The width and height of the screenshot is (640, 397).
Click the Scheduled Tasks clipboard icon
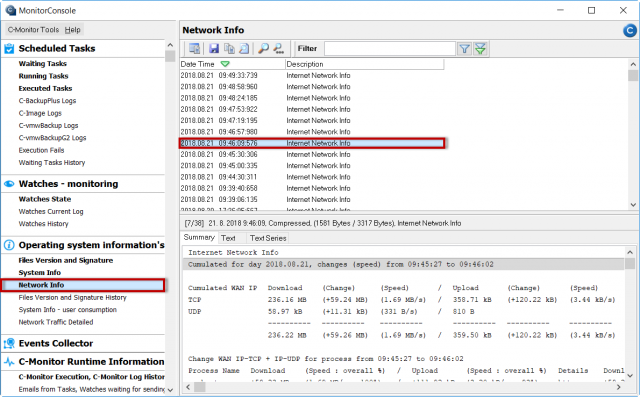pos(9,49)
